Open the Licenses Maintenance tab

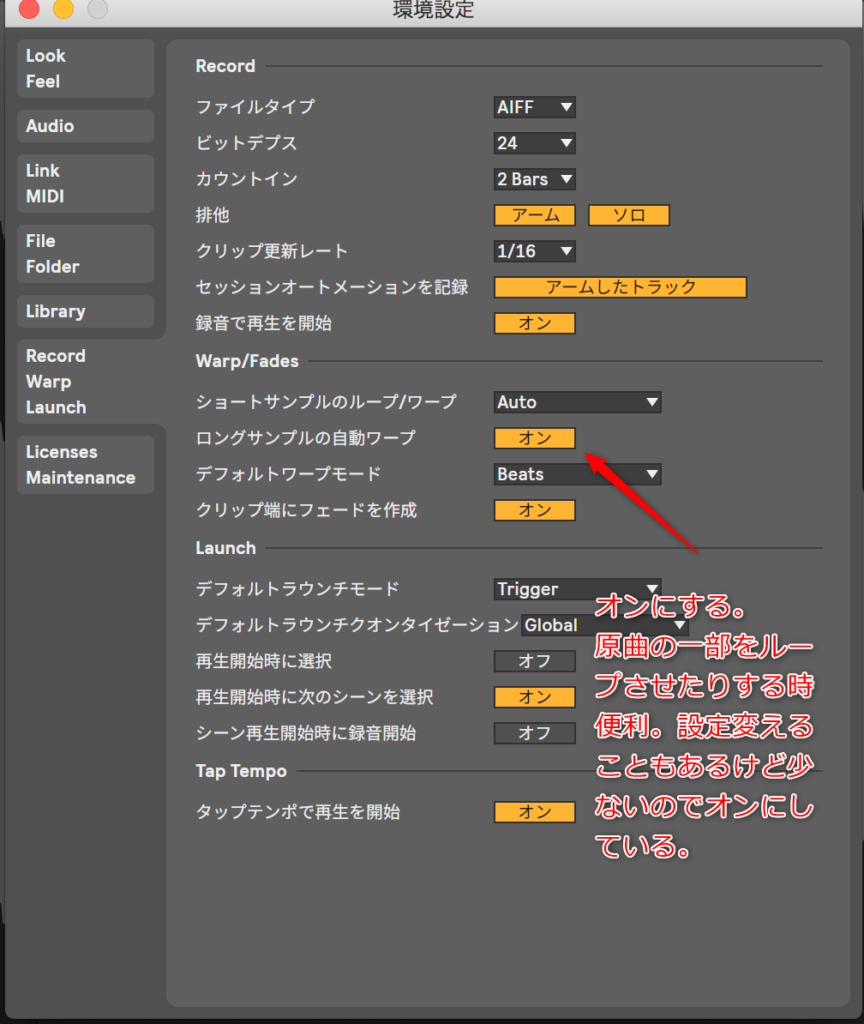(x=85, y=465)
